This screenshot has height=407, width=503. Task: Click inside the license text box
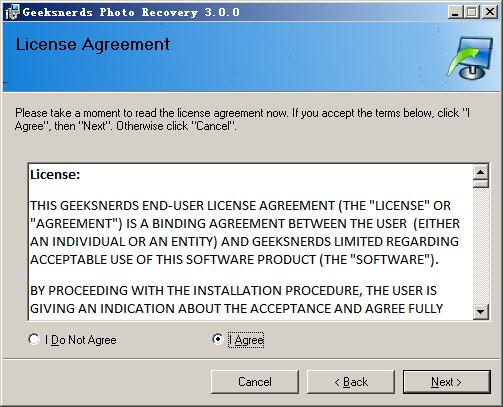click(251, 242)
